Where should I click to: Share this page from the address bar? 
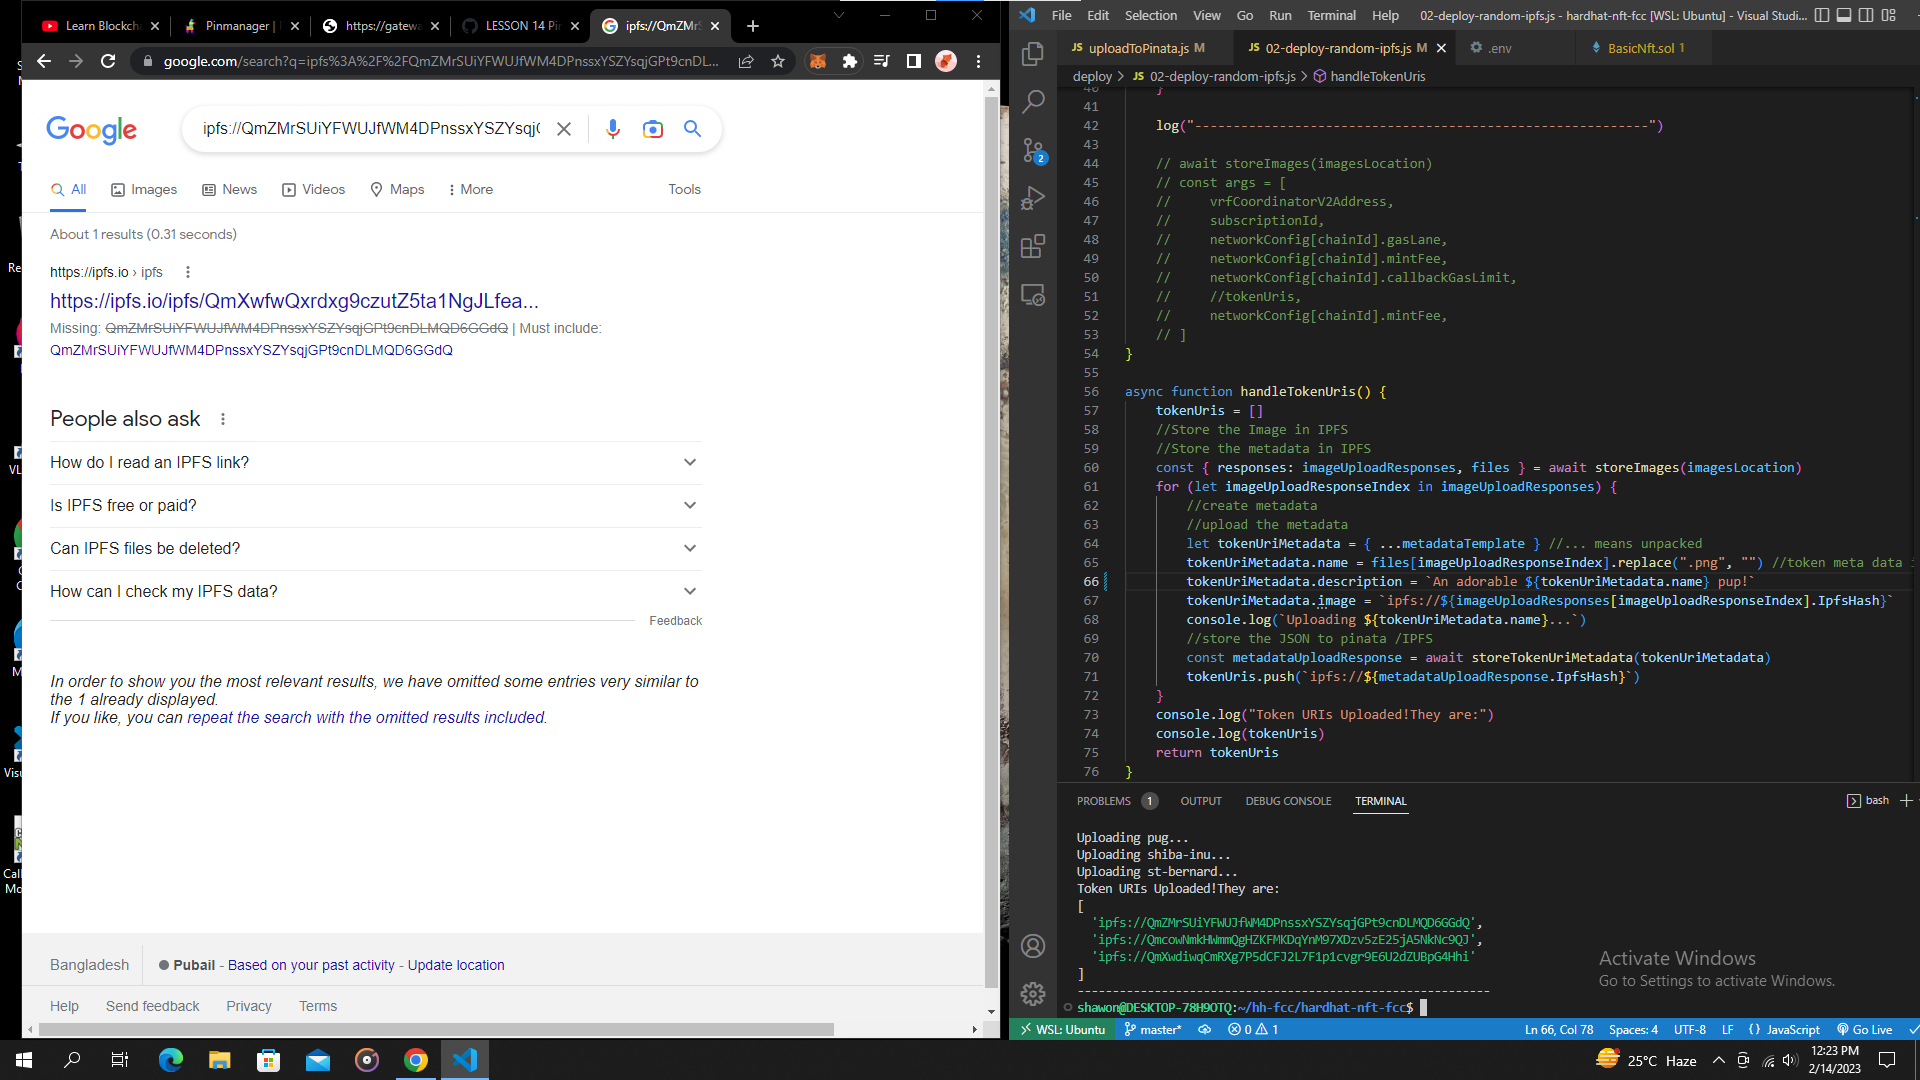[746, 61]
